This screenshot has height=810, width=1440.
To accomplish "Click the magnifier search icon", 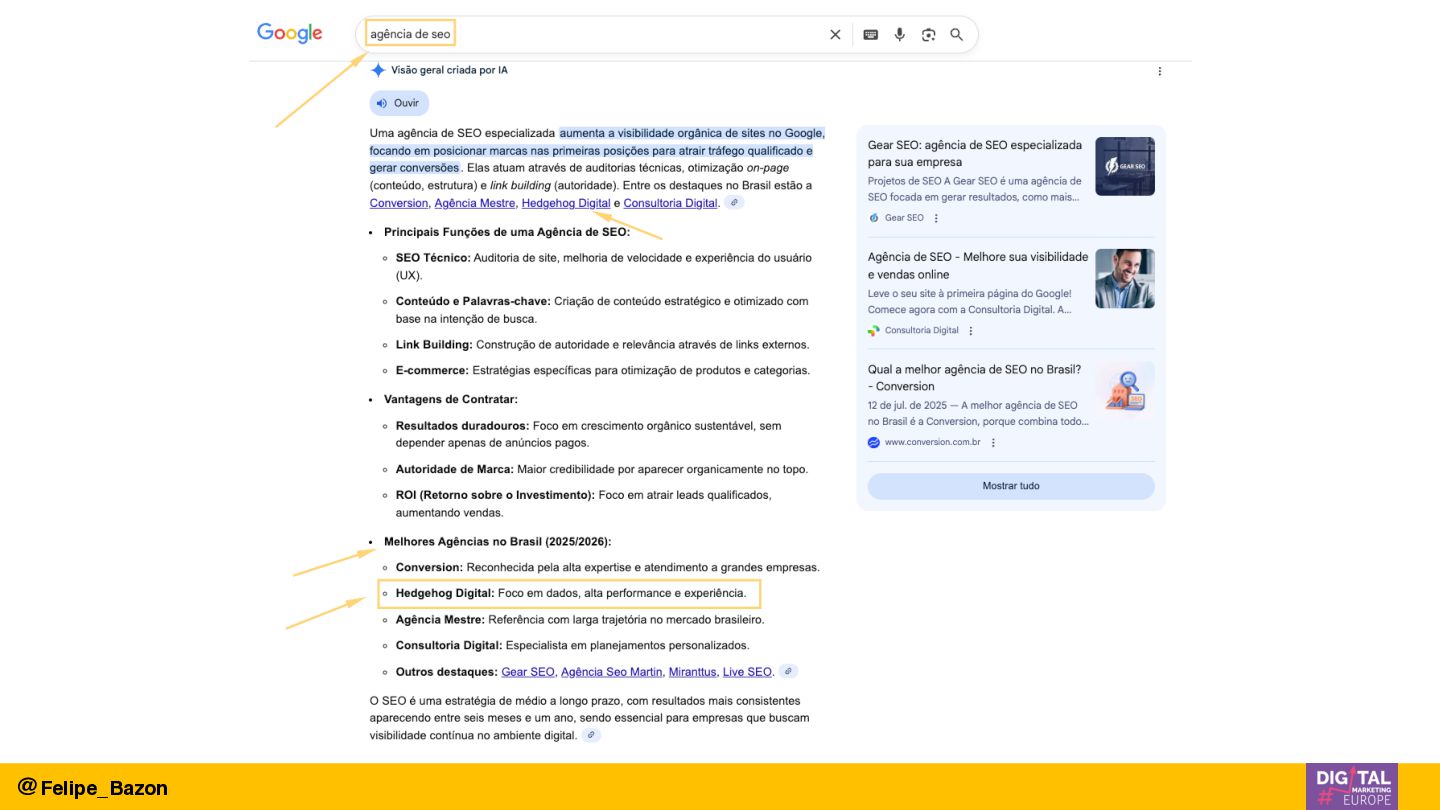I will click(x=957, y=34).
